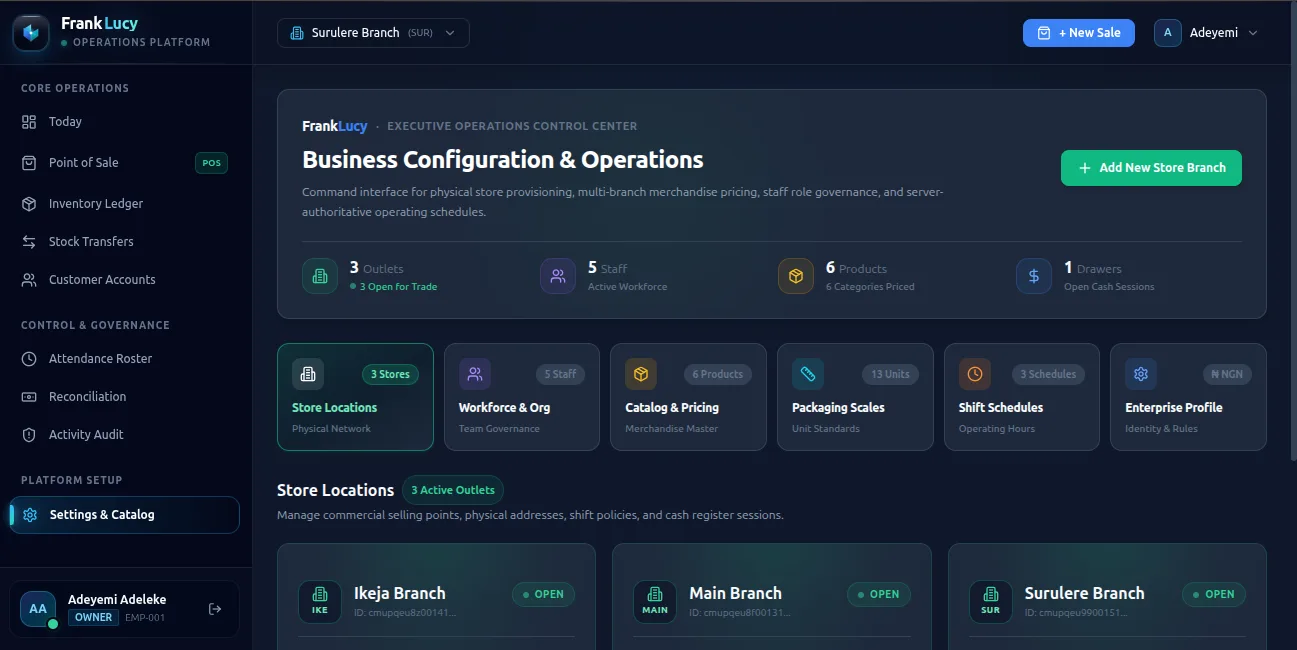Click the Ikeja Branch OPEN status badge
This screenshot has width=1297, height=650.
[542, 594]
